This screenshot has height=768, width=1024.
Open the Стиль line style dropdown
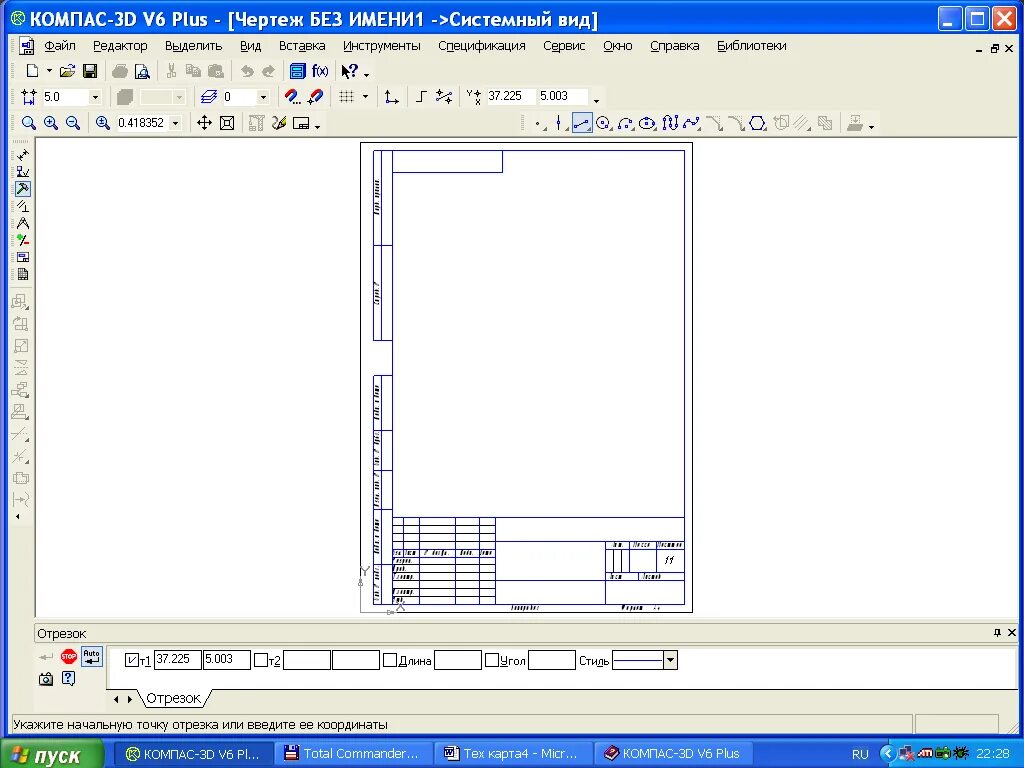670,660
